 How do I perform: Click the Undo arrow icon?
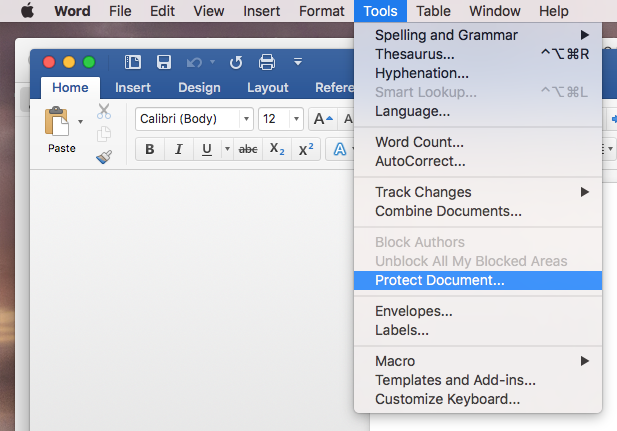click(194, 62)
